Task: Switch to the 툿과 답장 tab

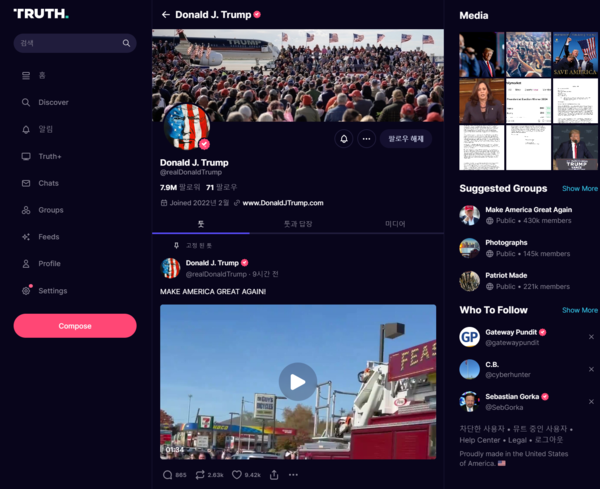Action: 299,224
